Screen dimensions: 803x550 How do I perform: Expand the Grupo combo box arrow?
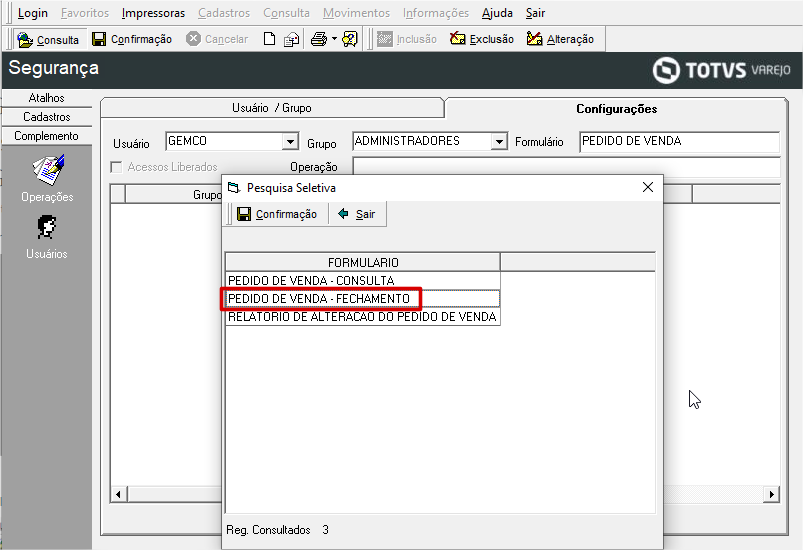499,141
